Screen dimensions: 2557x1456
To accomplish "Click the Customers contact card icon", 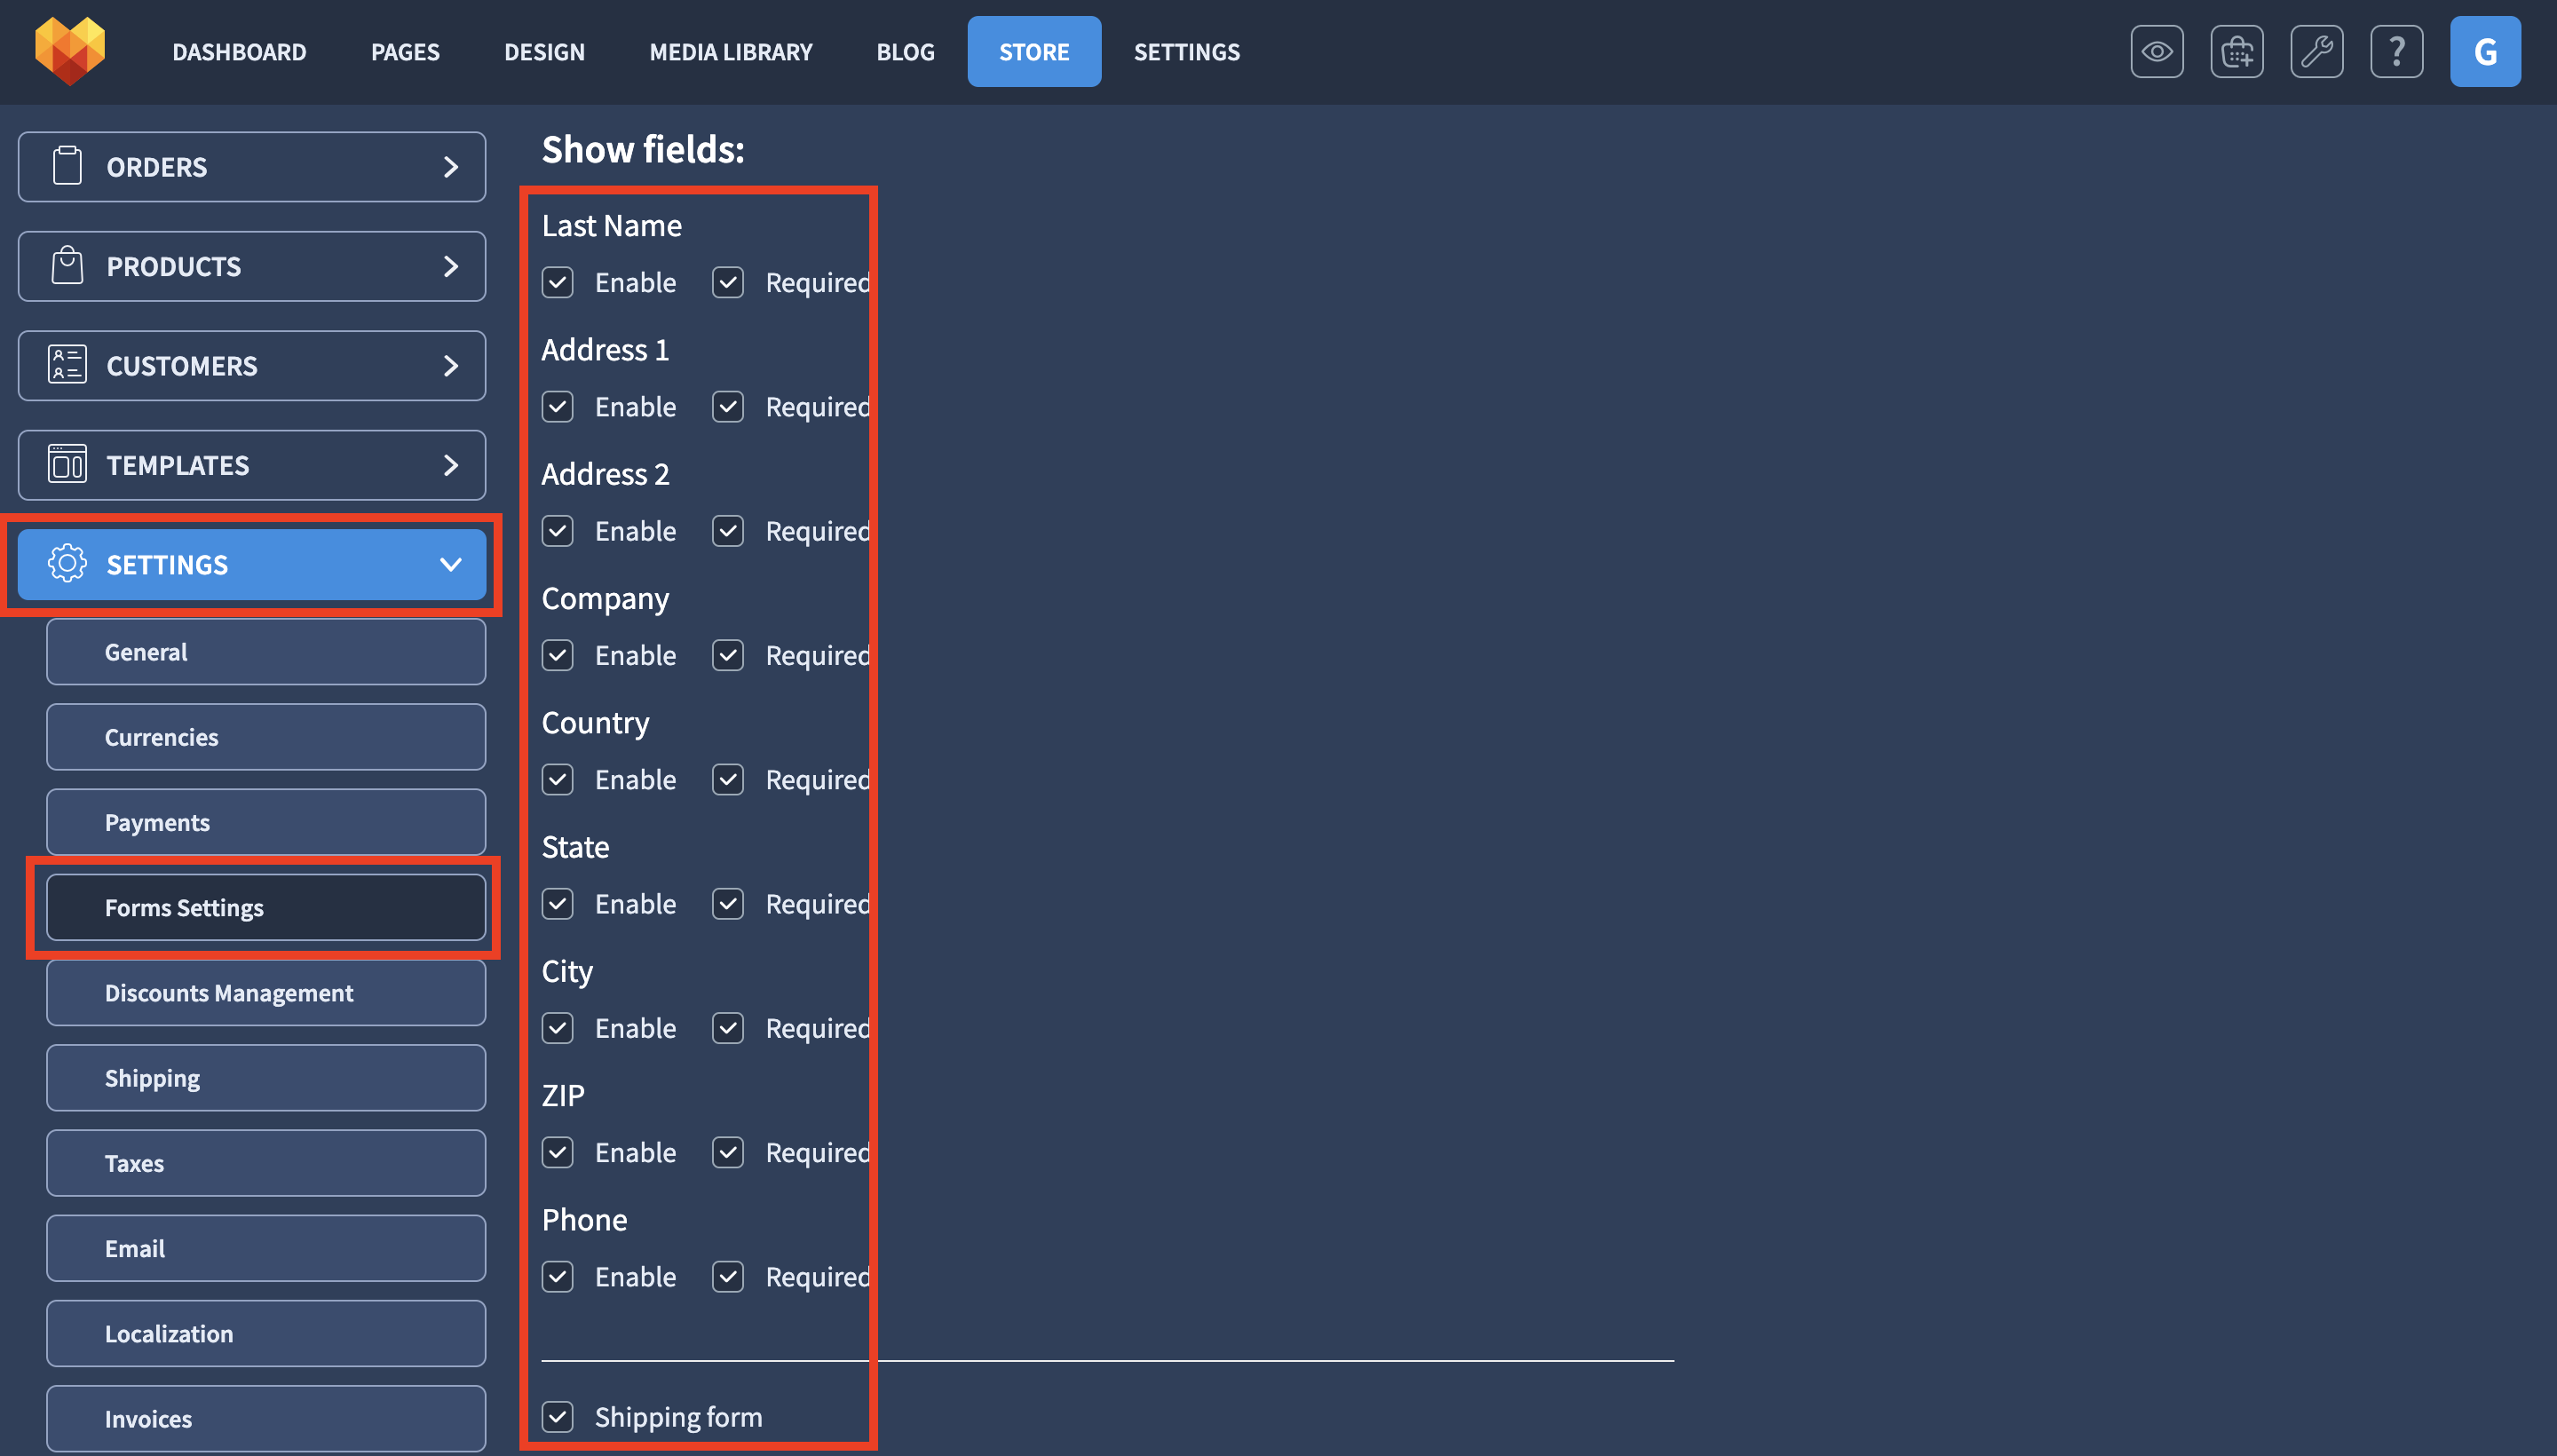I will pos(67,365).
